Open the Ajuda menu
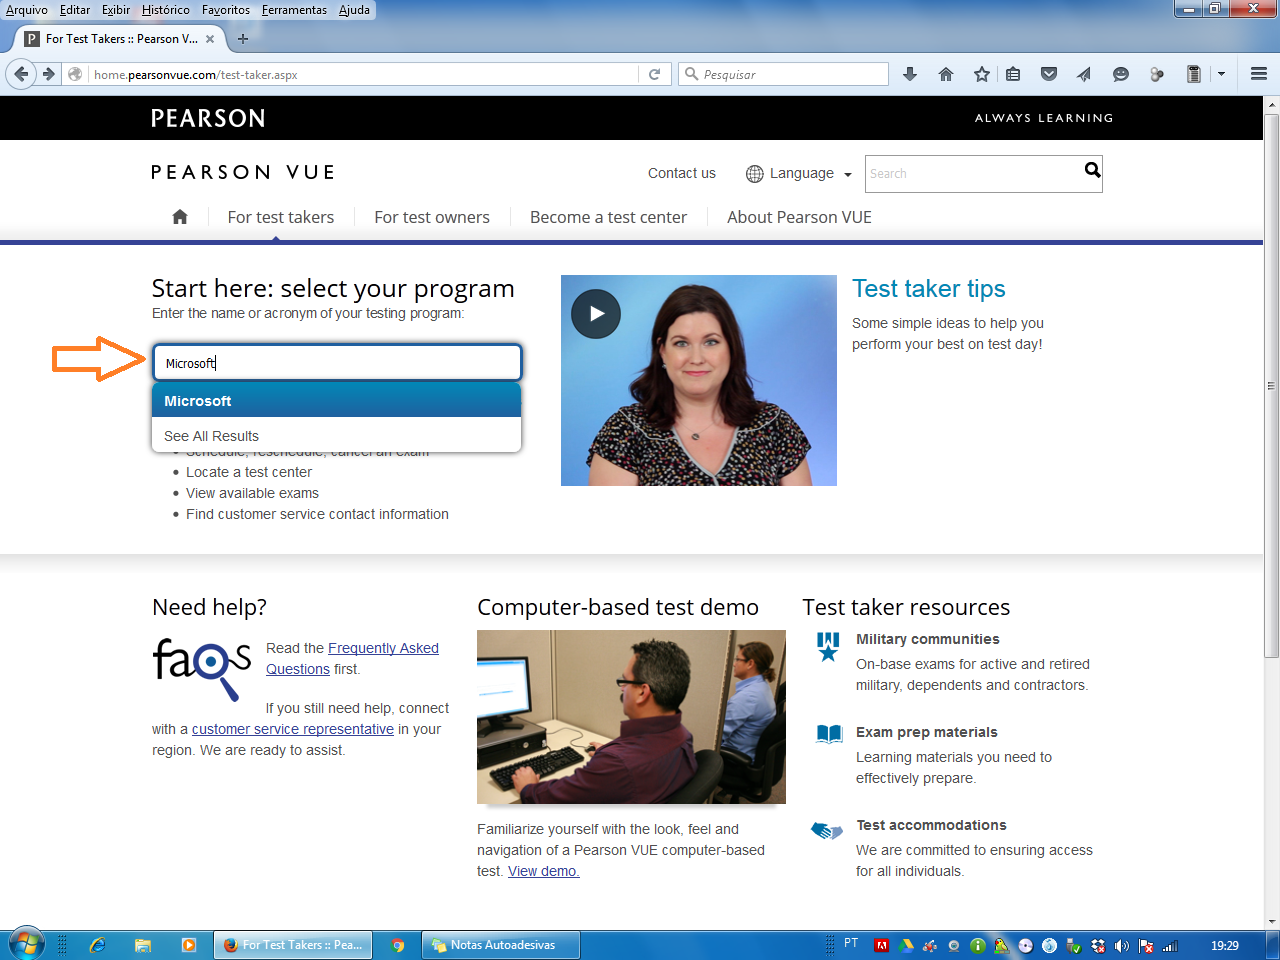 point(354,10)
